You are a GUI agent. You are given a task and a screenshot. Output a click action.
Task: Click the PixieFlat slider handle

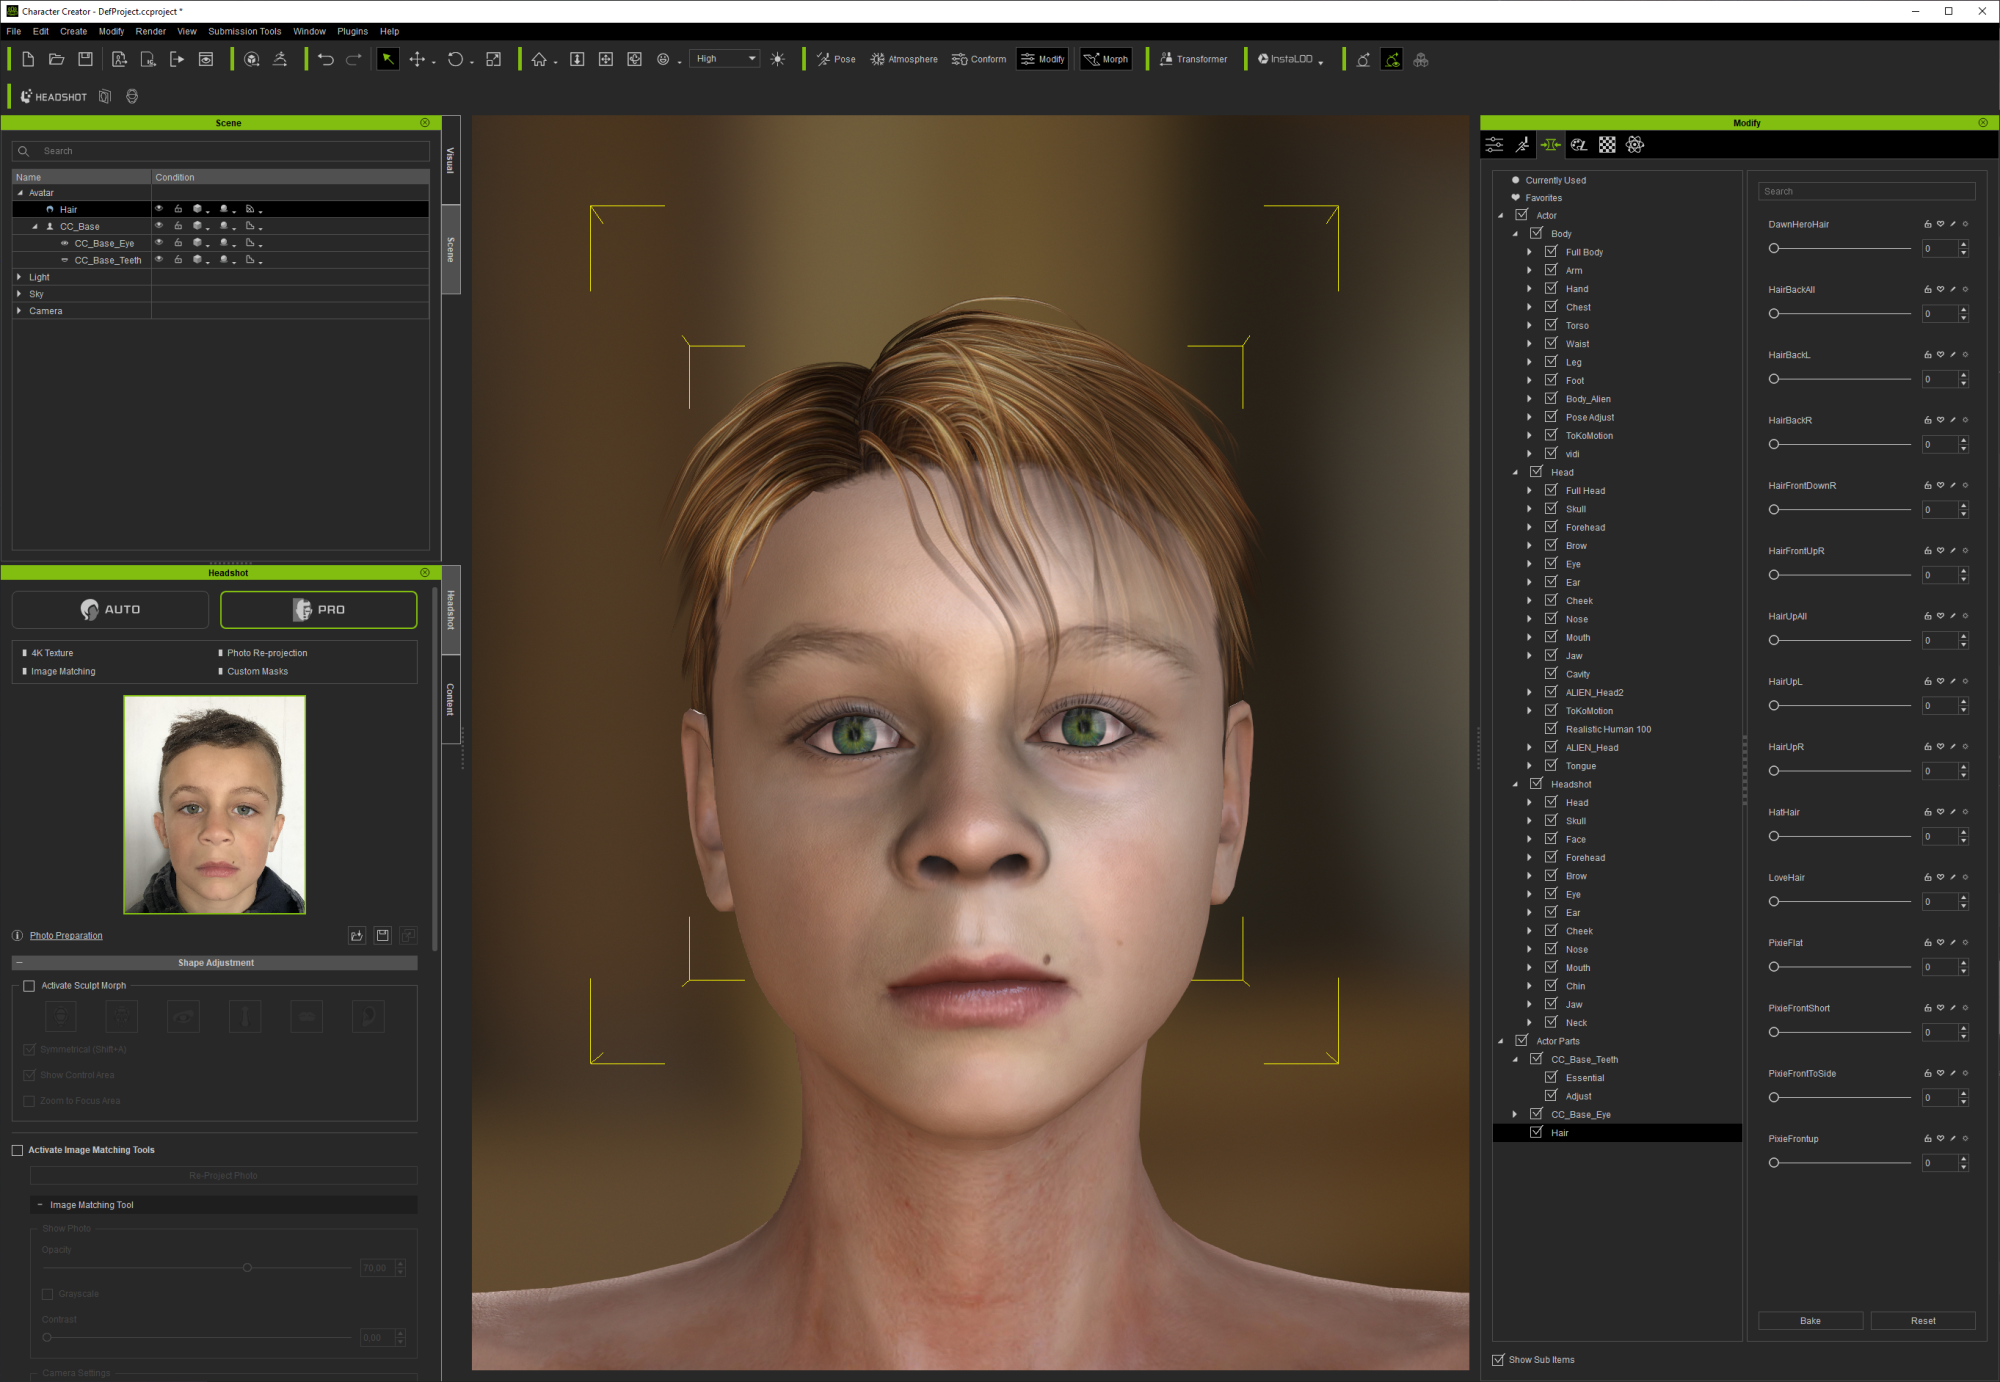(1774, 967)
